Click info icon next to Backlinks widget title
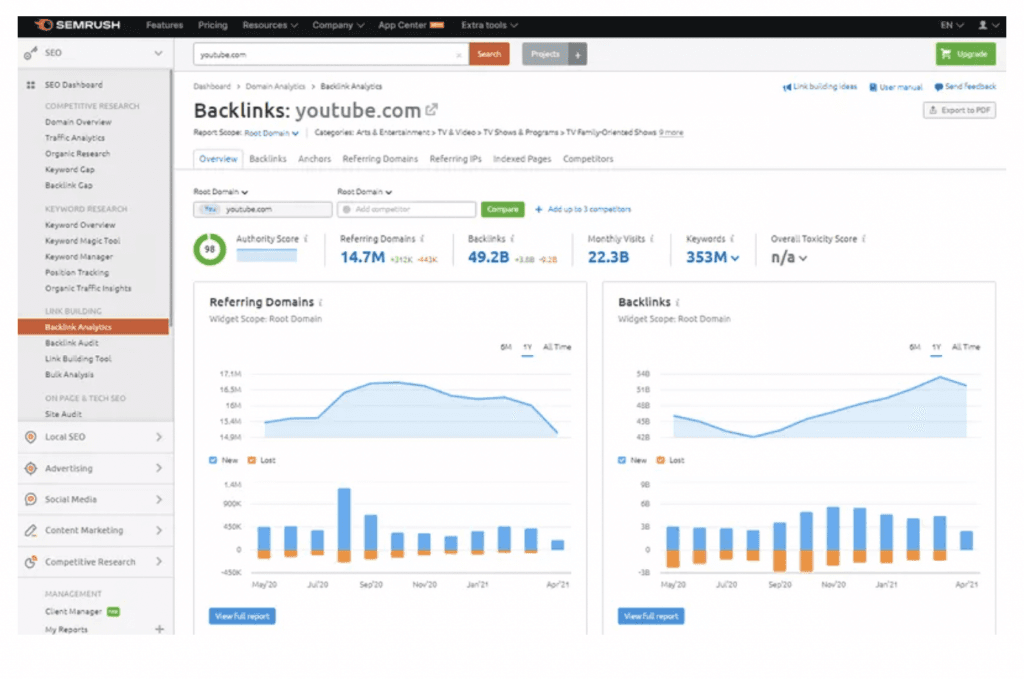Screen dimensions: 1024x679 pos(678,302)
